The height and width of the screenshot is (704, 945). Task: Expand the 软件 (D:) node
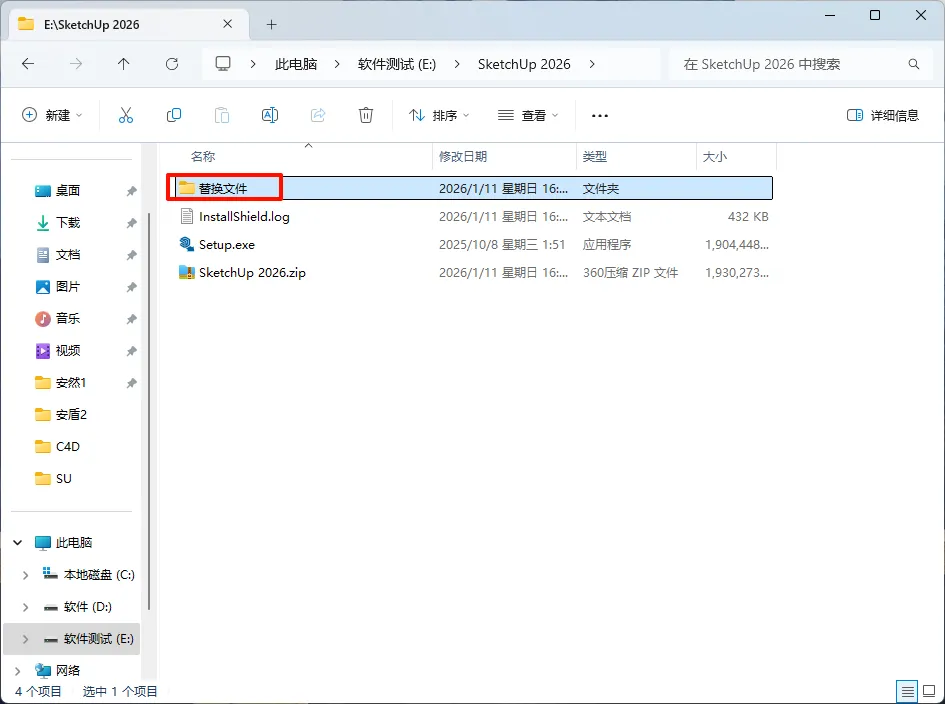25,607
